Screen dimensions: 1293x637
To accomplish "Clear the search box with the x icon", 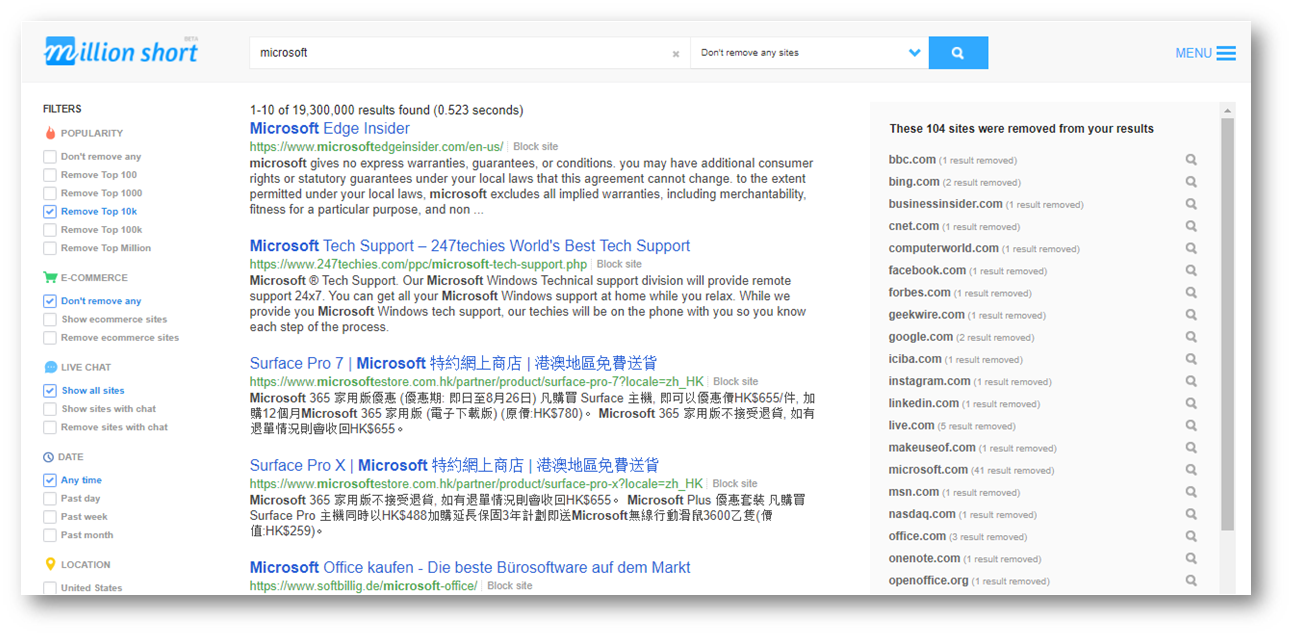I will pyautogui.click(x=676, y=54).
